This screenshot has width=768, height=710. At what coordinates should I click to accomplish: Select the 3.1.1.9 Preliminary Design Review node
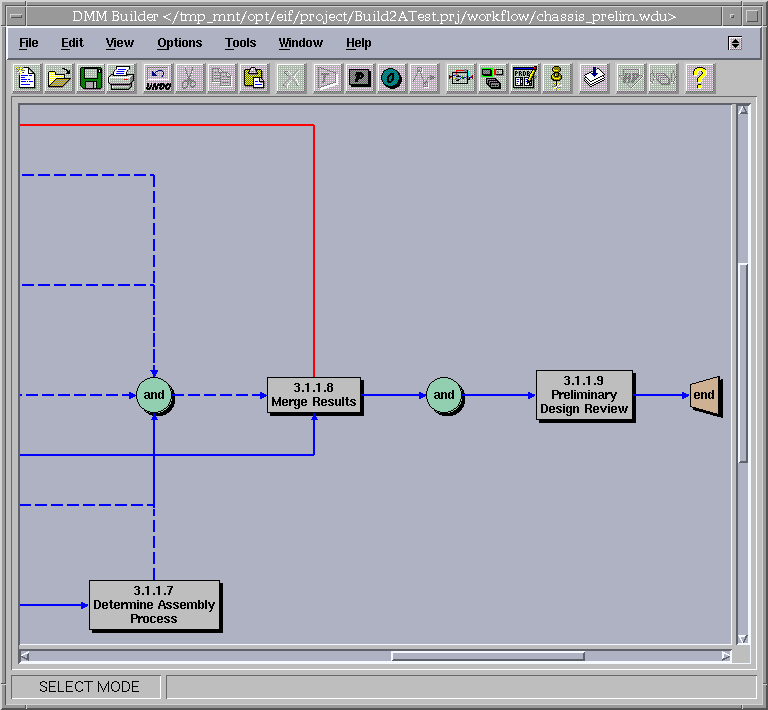[584, 395]
